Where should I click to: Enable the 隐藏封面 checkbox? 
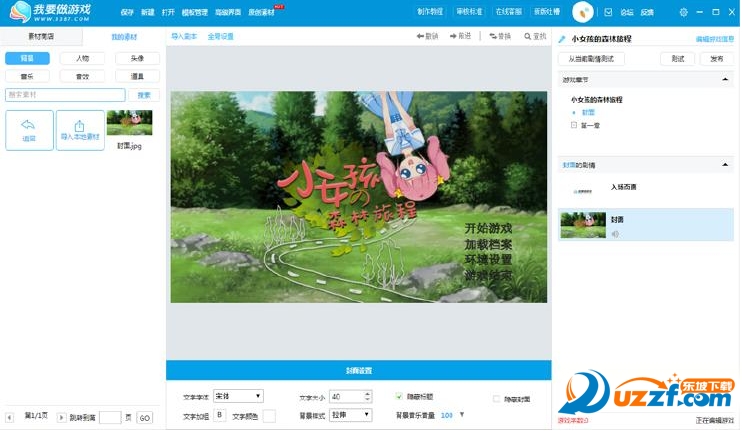click(x=497, y=399)
